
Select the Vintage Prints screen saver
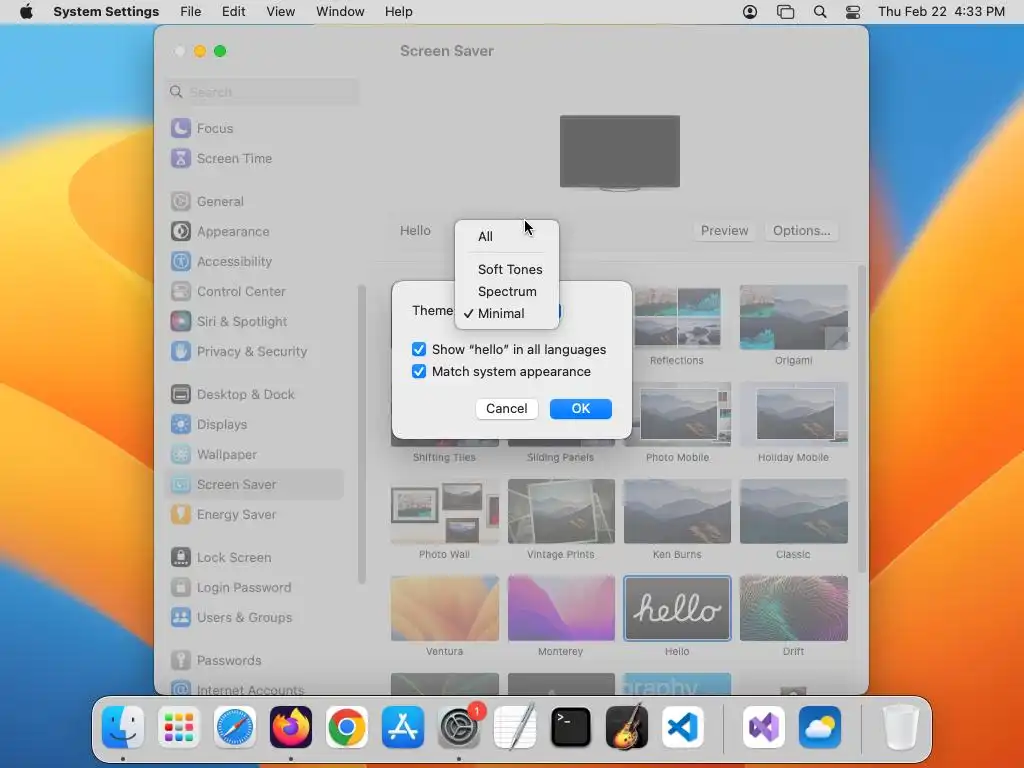tap(561, 511)
